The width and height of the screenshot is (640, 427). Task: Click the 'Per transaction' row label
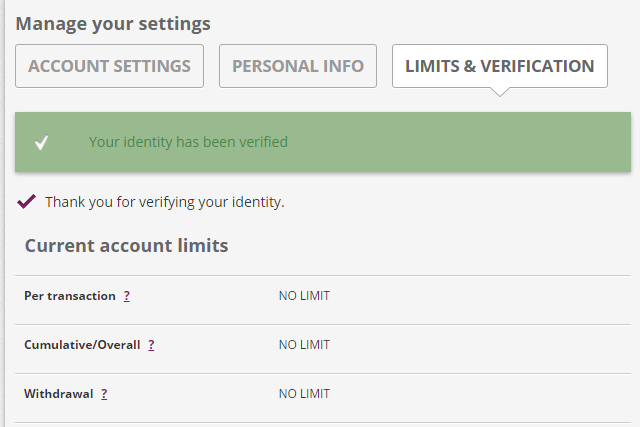[x=70, y=296]
